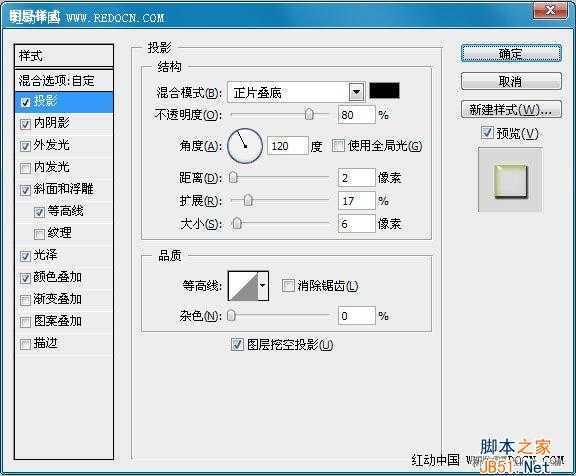Enable the 描边 stroke checkbox
Viewport: 576px width, 476px height.
(x=25, y=344)
